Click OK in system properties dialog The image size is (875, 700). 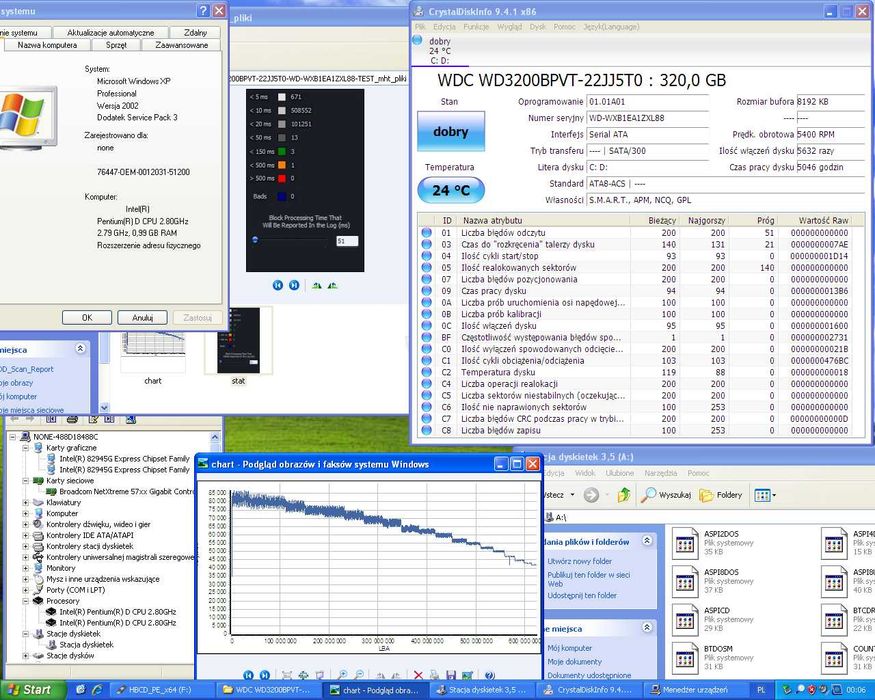click(x=87, y=318)
